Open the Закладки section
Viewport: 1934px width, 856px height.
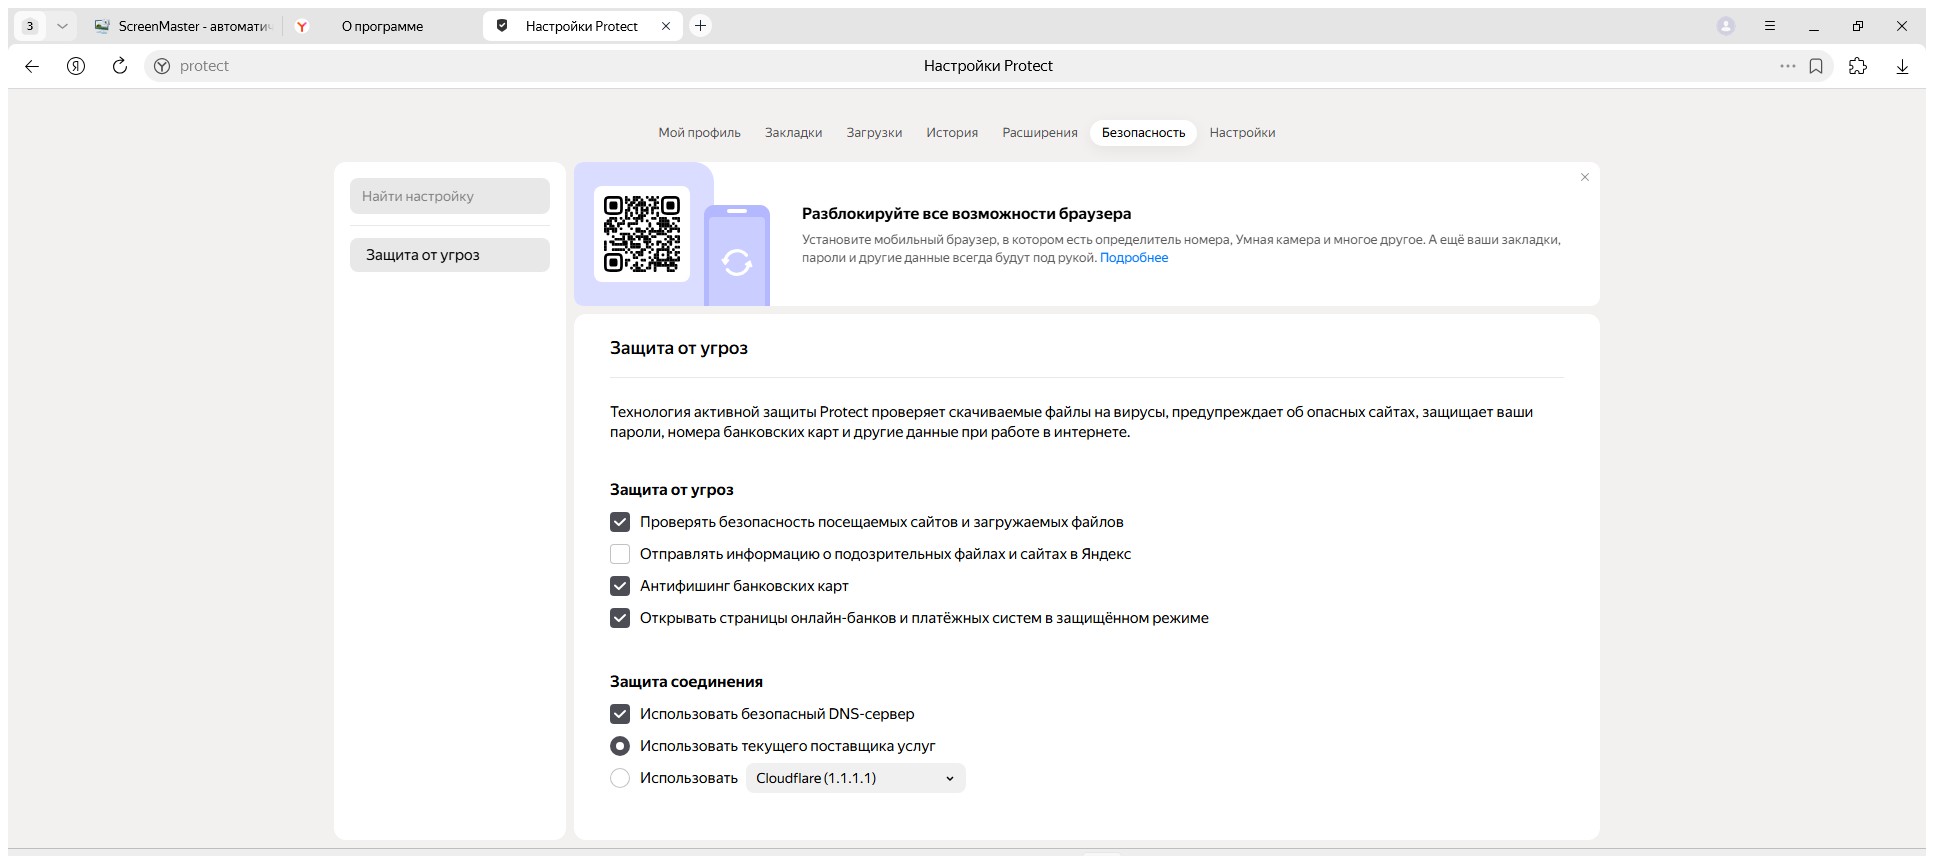[x=794, y=133]
